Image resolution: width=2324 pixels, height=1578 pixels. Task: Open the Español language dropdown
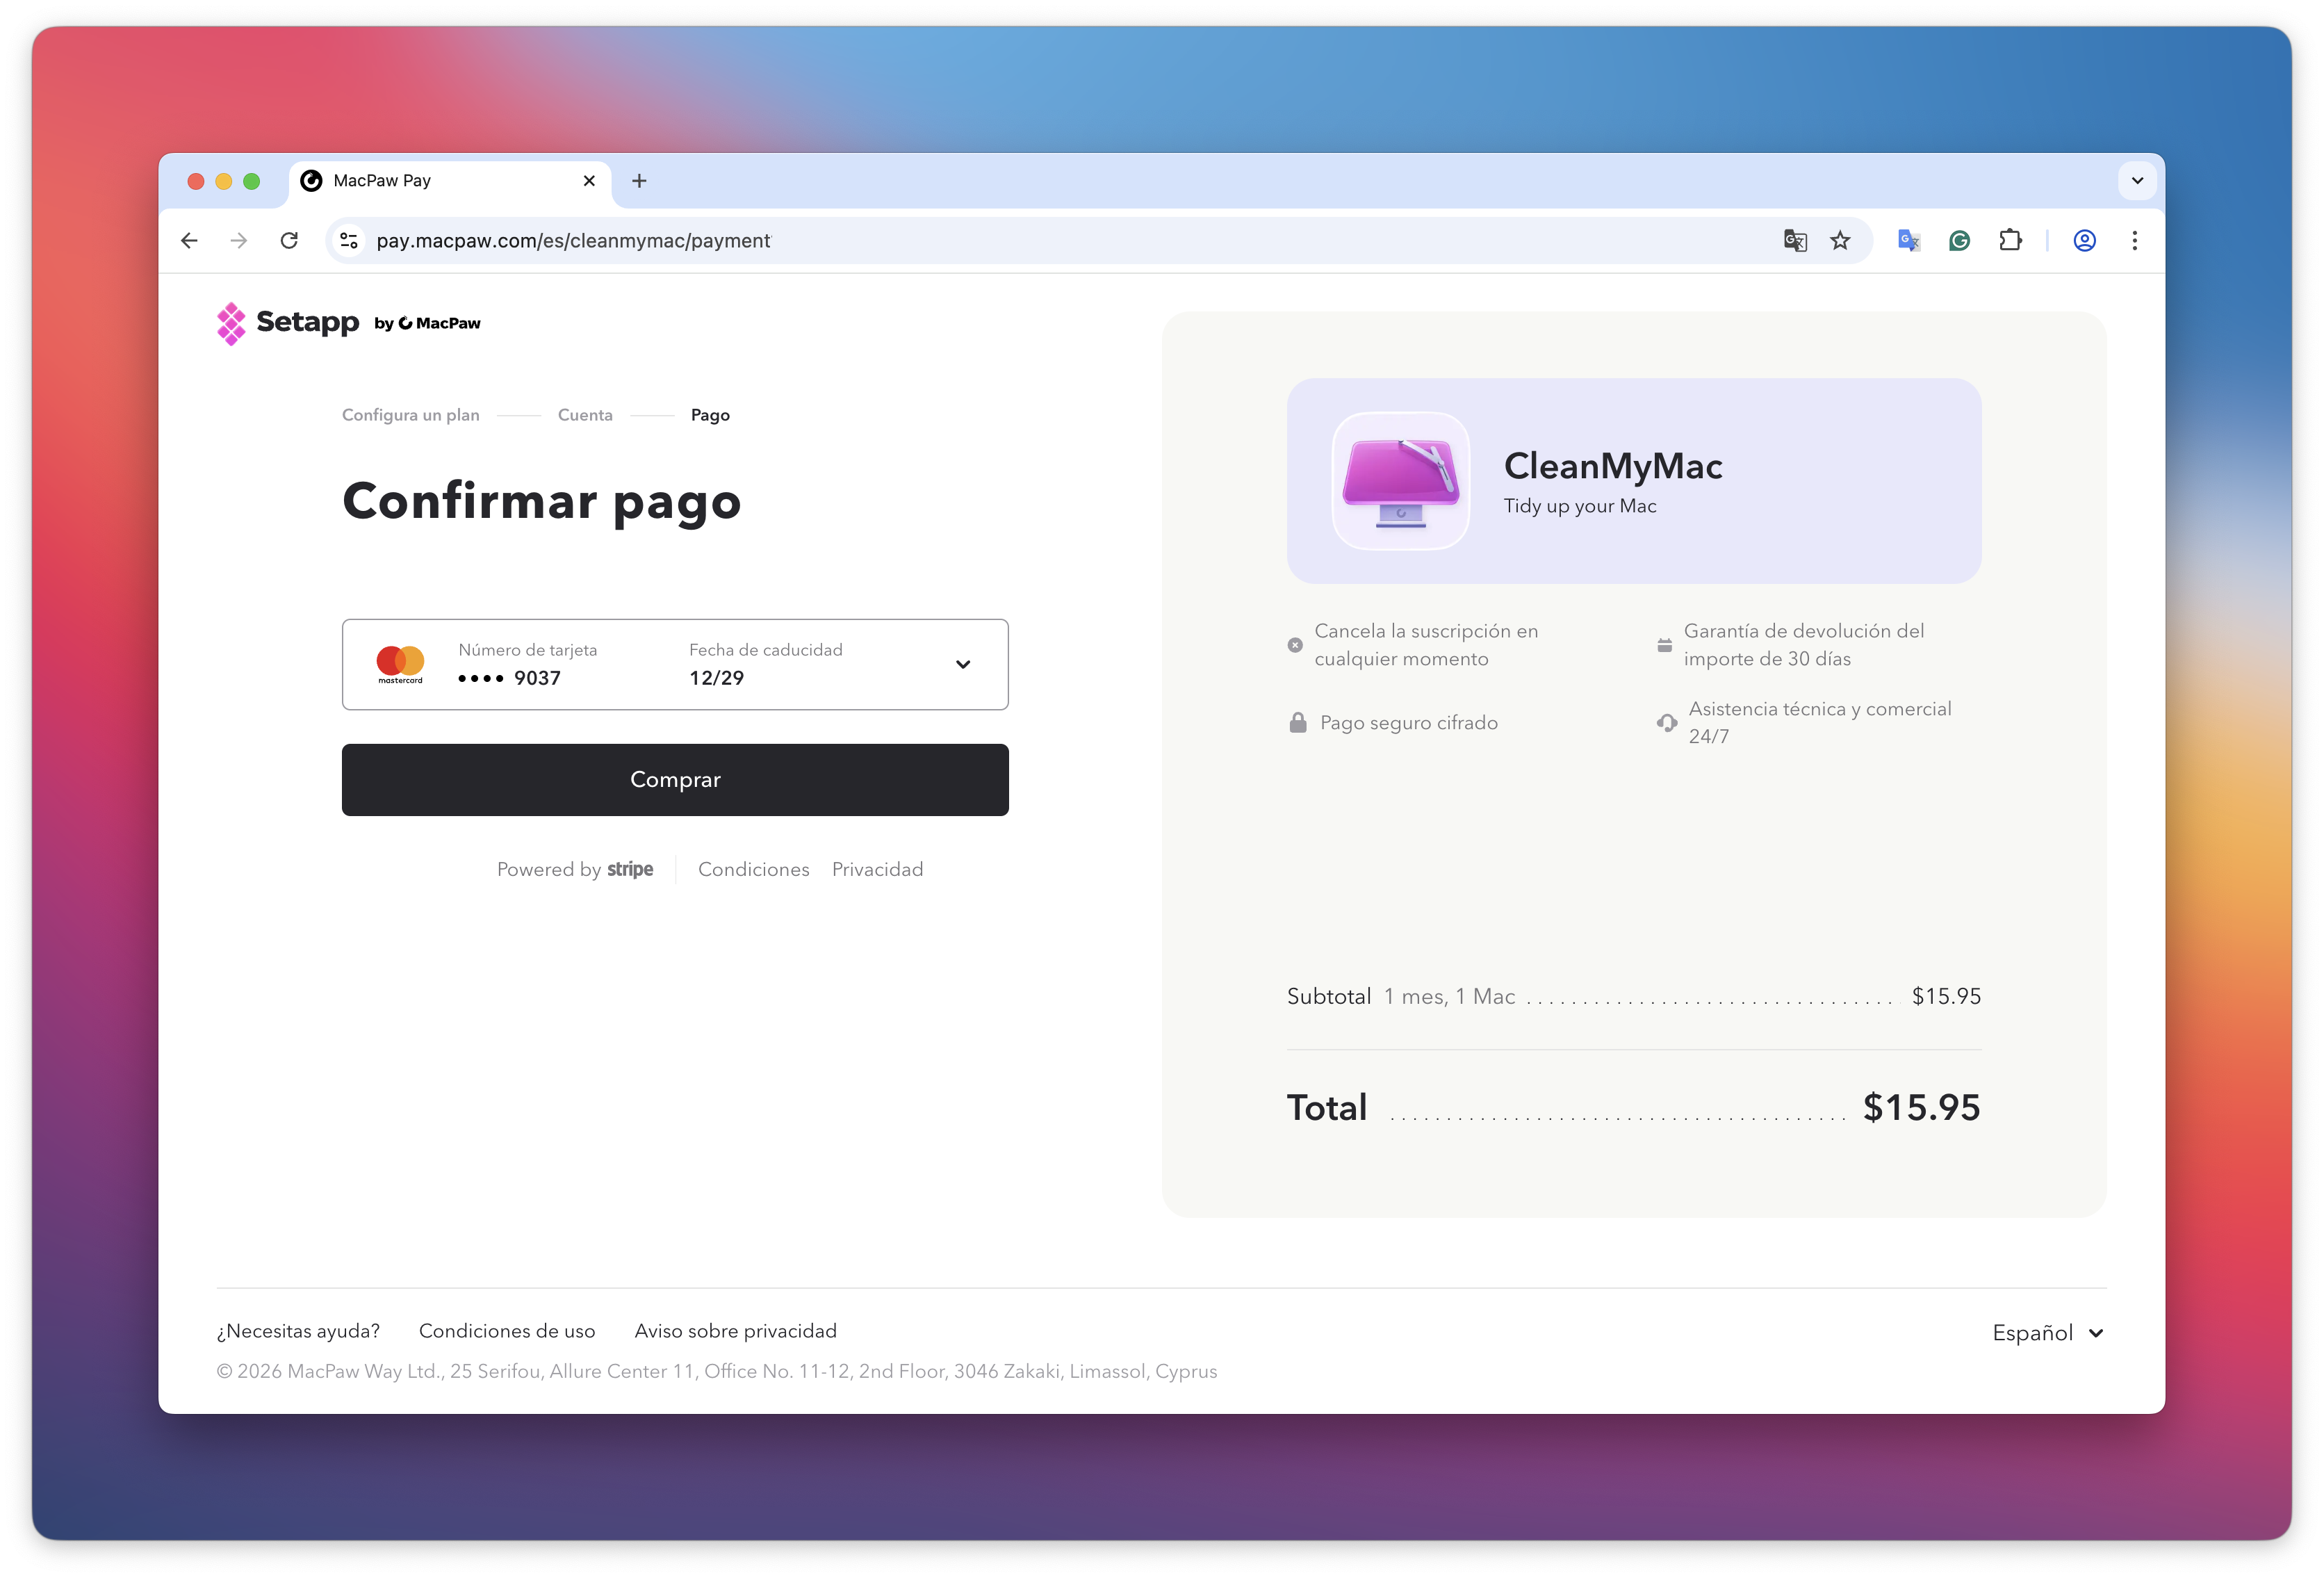[x=2048, y=1333]
